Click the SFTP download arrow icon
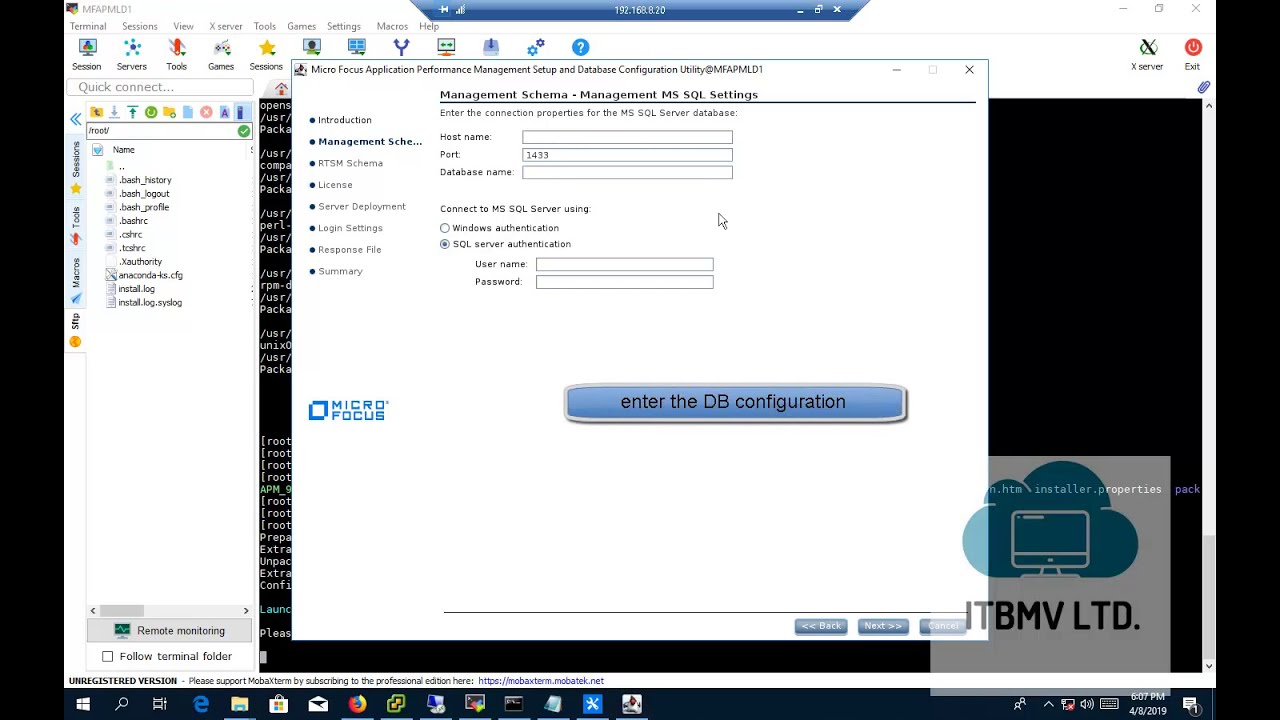This screenshot has width=1280, height=720. pos(114,112)
